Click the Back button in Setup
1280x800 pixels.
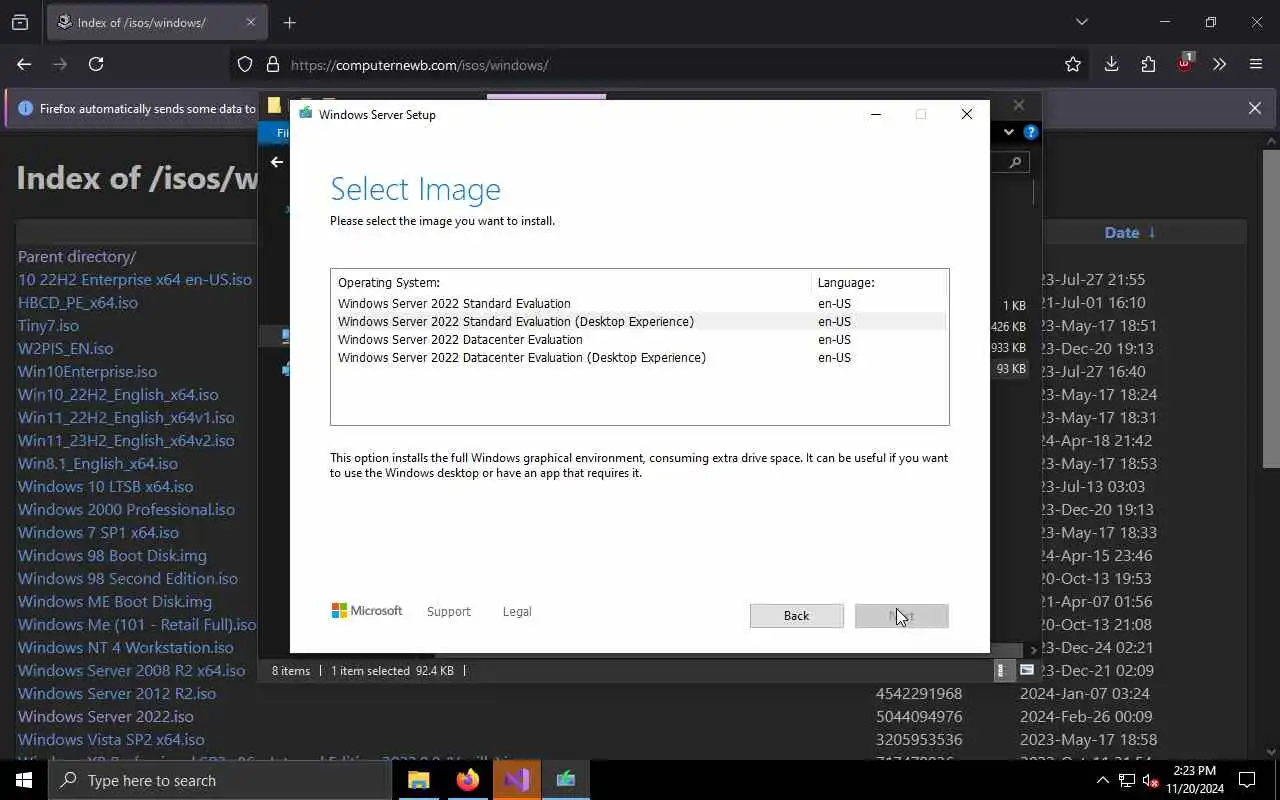pos(797,615)
